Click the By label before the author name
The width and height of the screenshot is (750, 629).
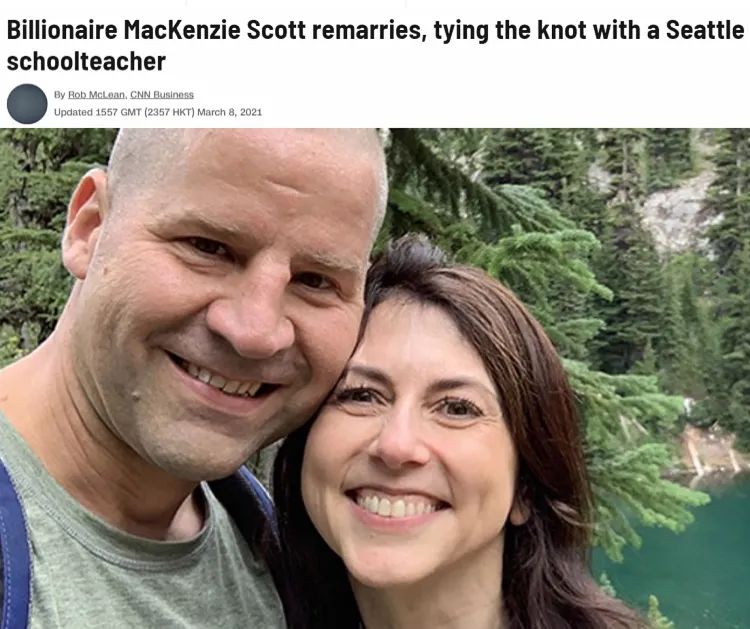tap(59, 95)
